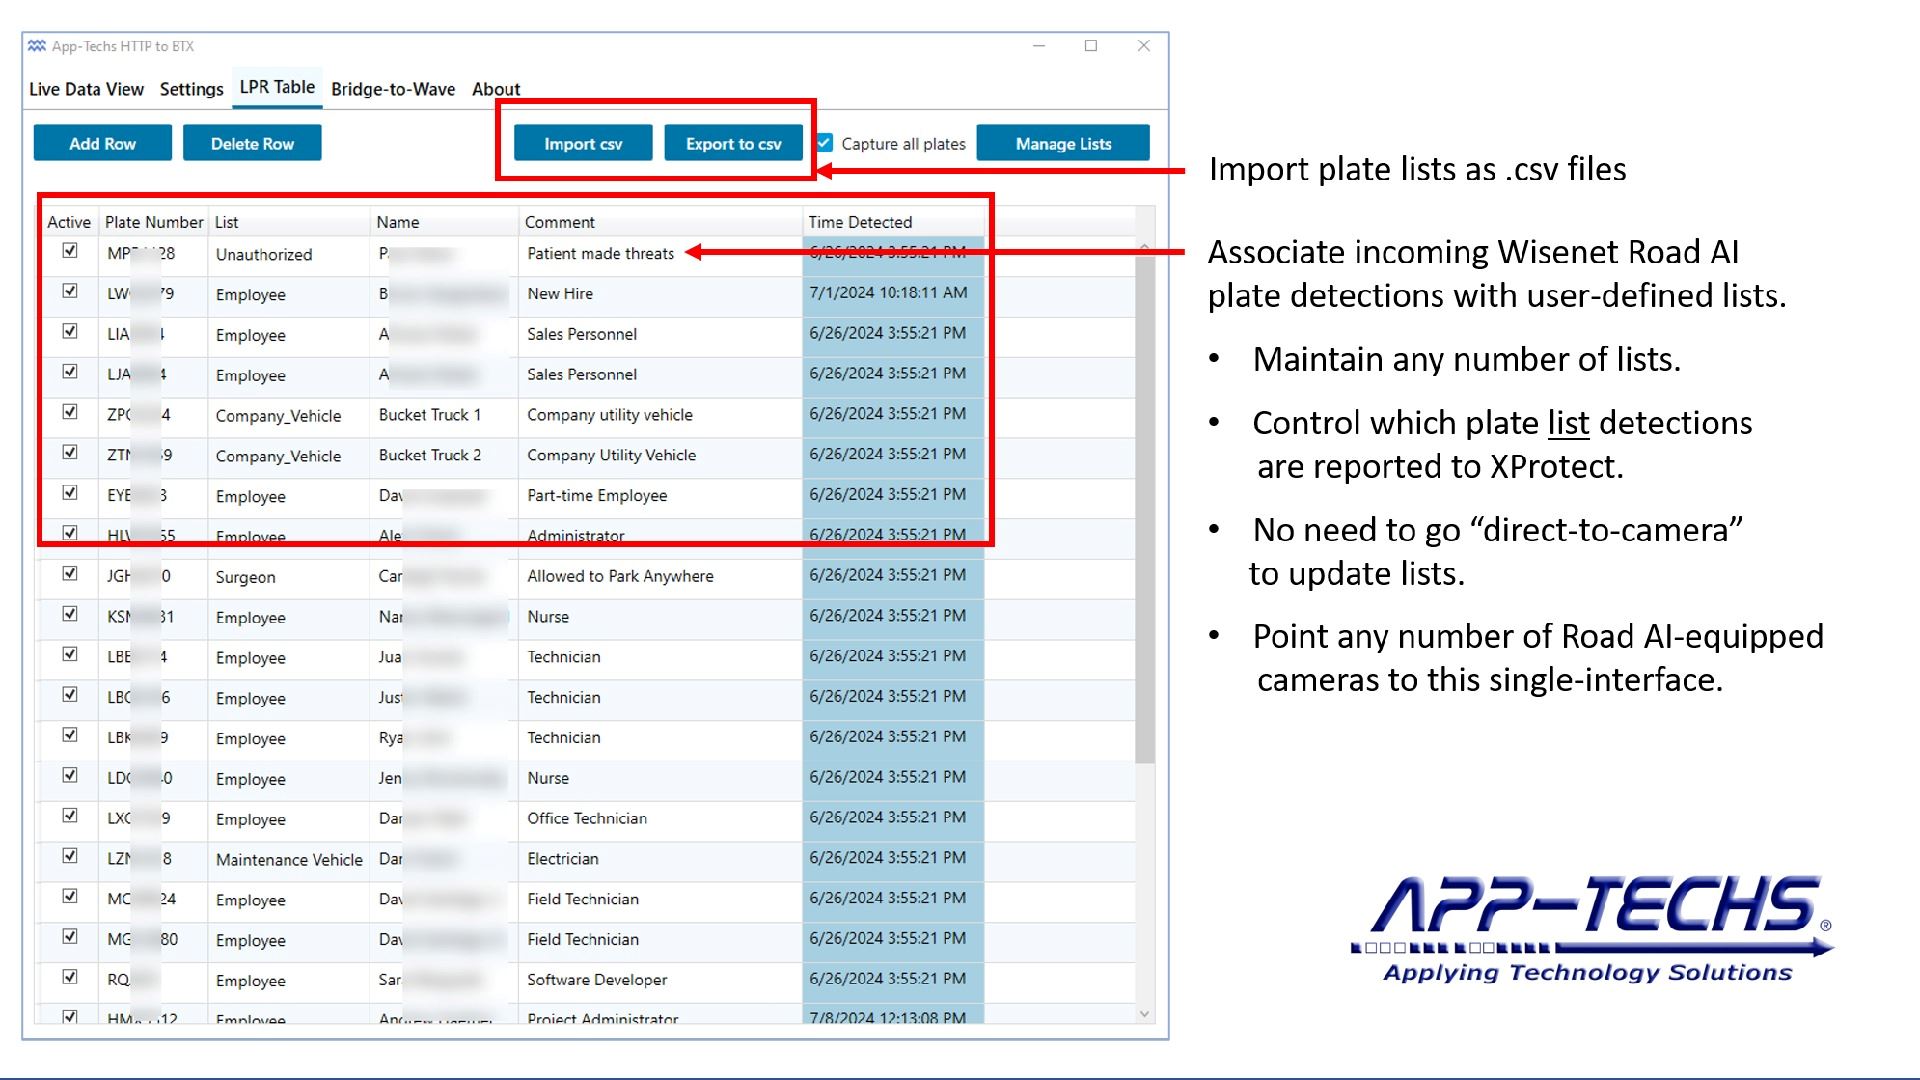Sort by the Active column header

coord(69,222)
